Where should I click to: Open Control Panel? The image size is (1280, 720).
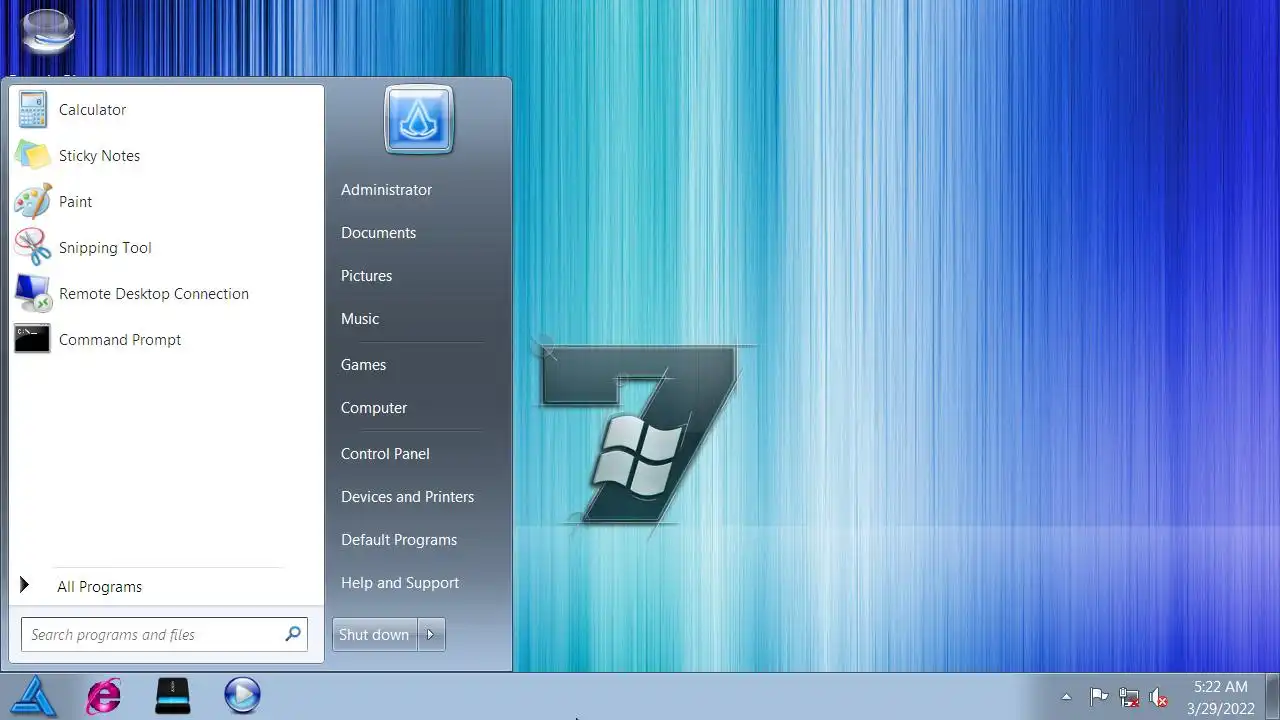[385, 454]
